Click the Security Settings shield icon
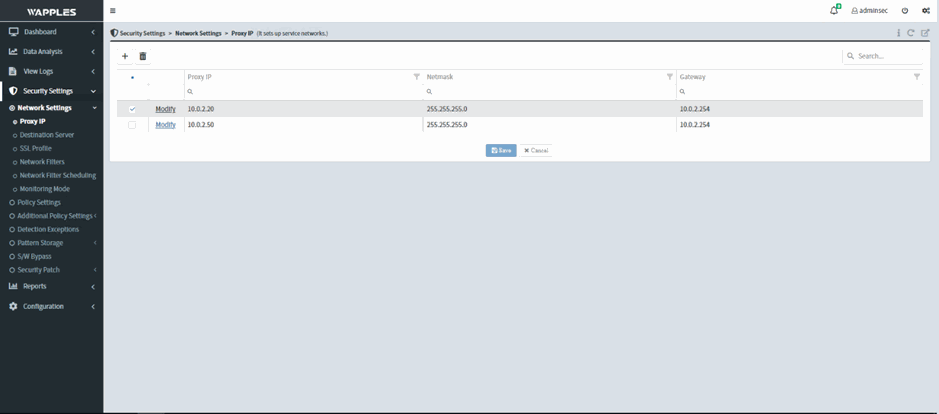 [x=13, y=91]
